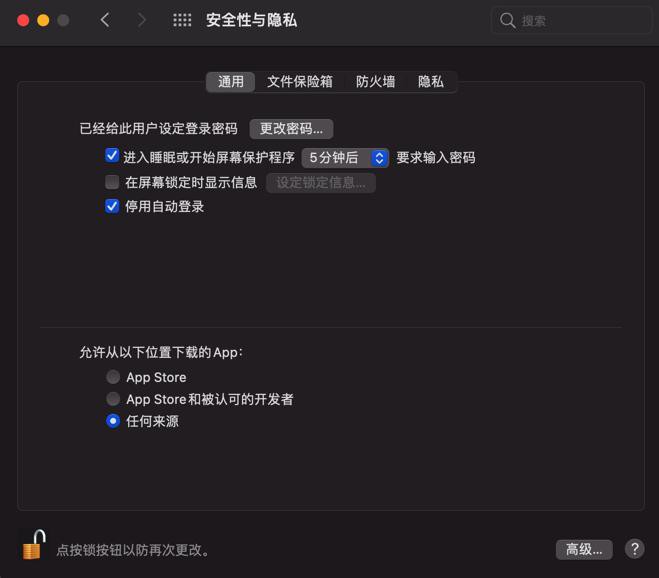Click the back navigation arrow
The height and width of the screenshot is (578, 659).
coord(105,20)
